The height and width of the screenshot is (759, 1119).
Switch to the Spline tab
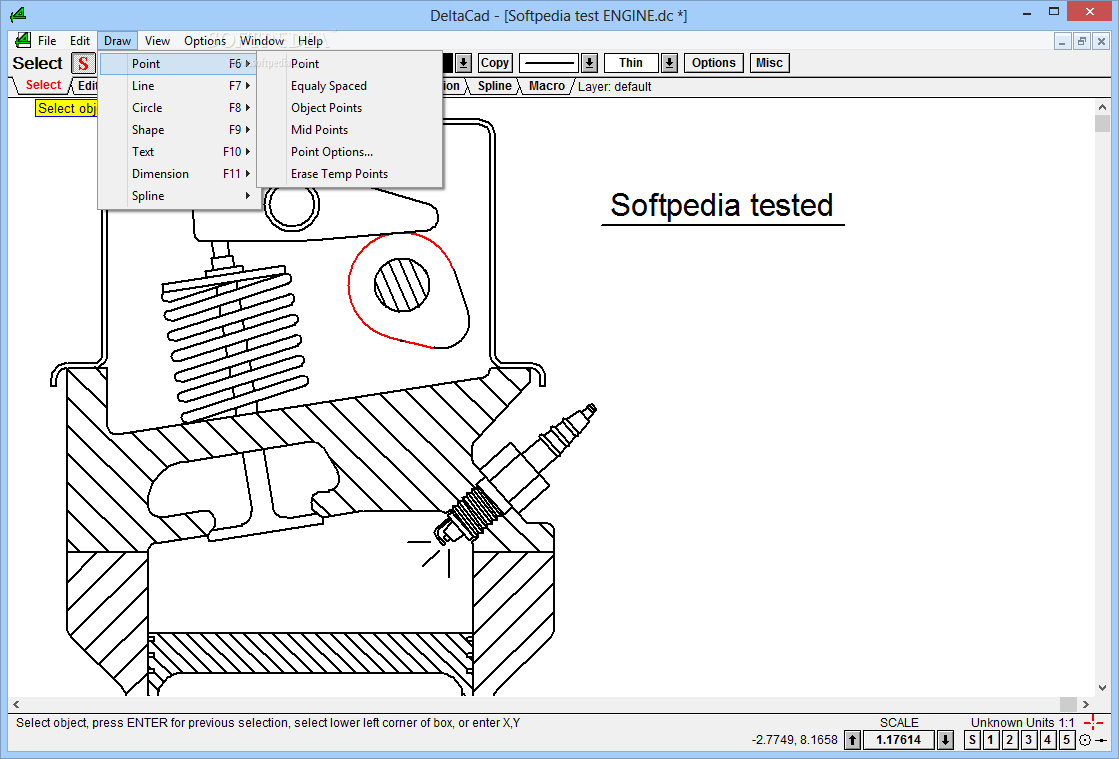[x=495, y=86]
